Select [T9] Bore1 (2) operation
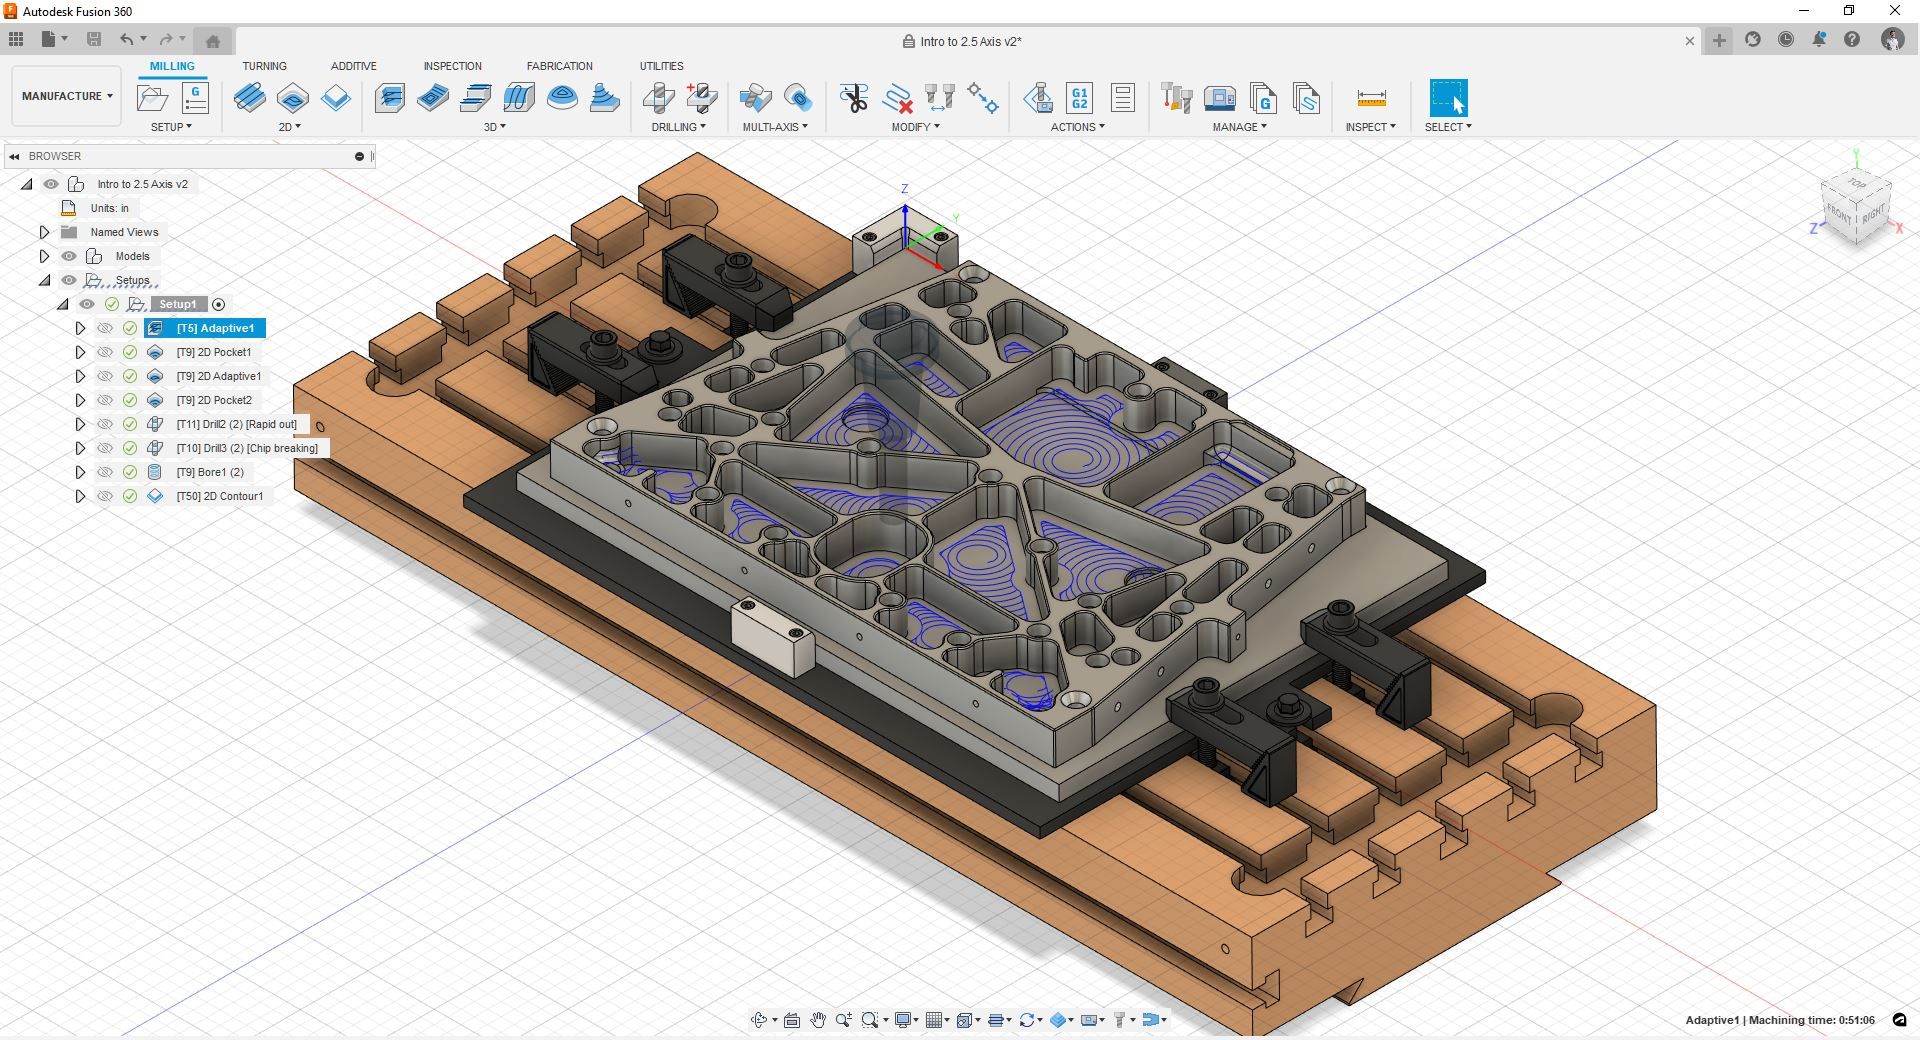 click(x=210, y=472)
